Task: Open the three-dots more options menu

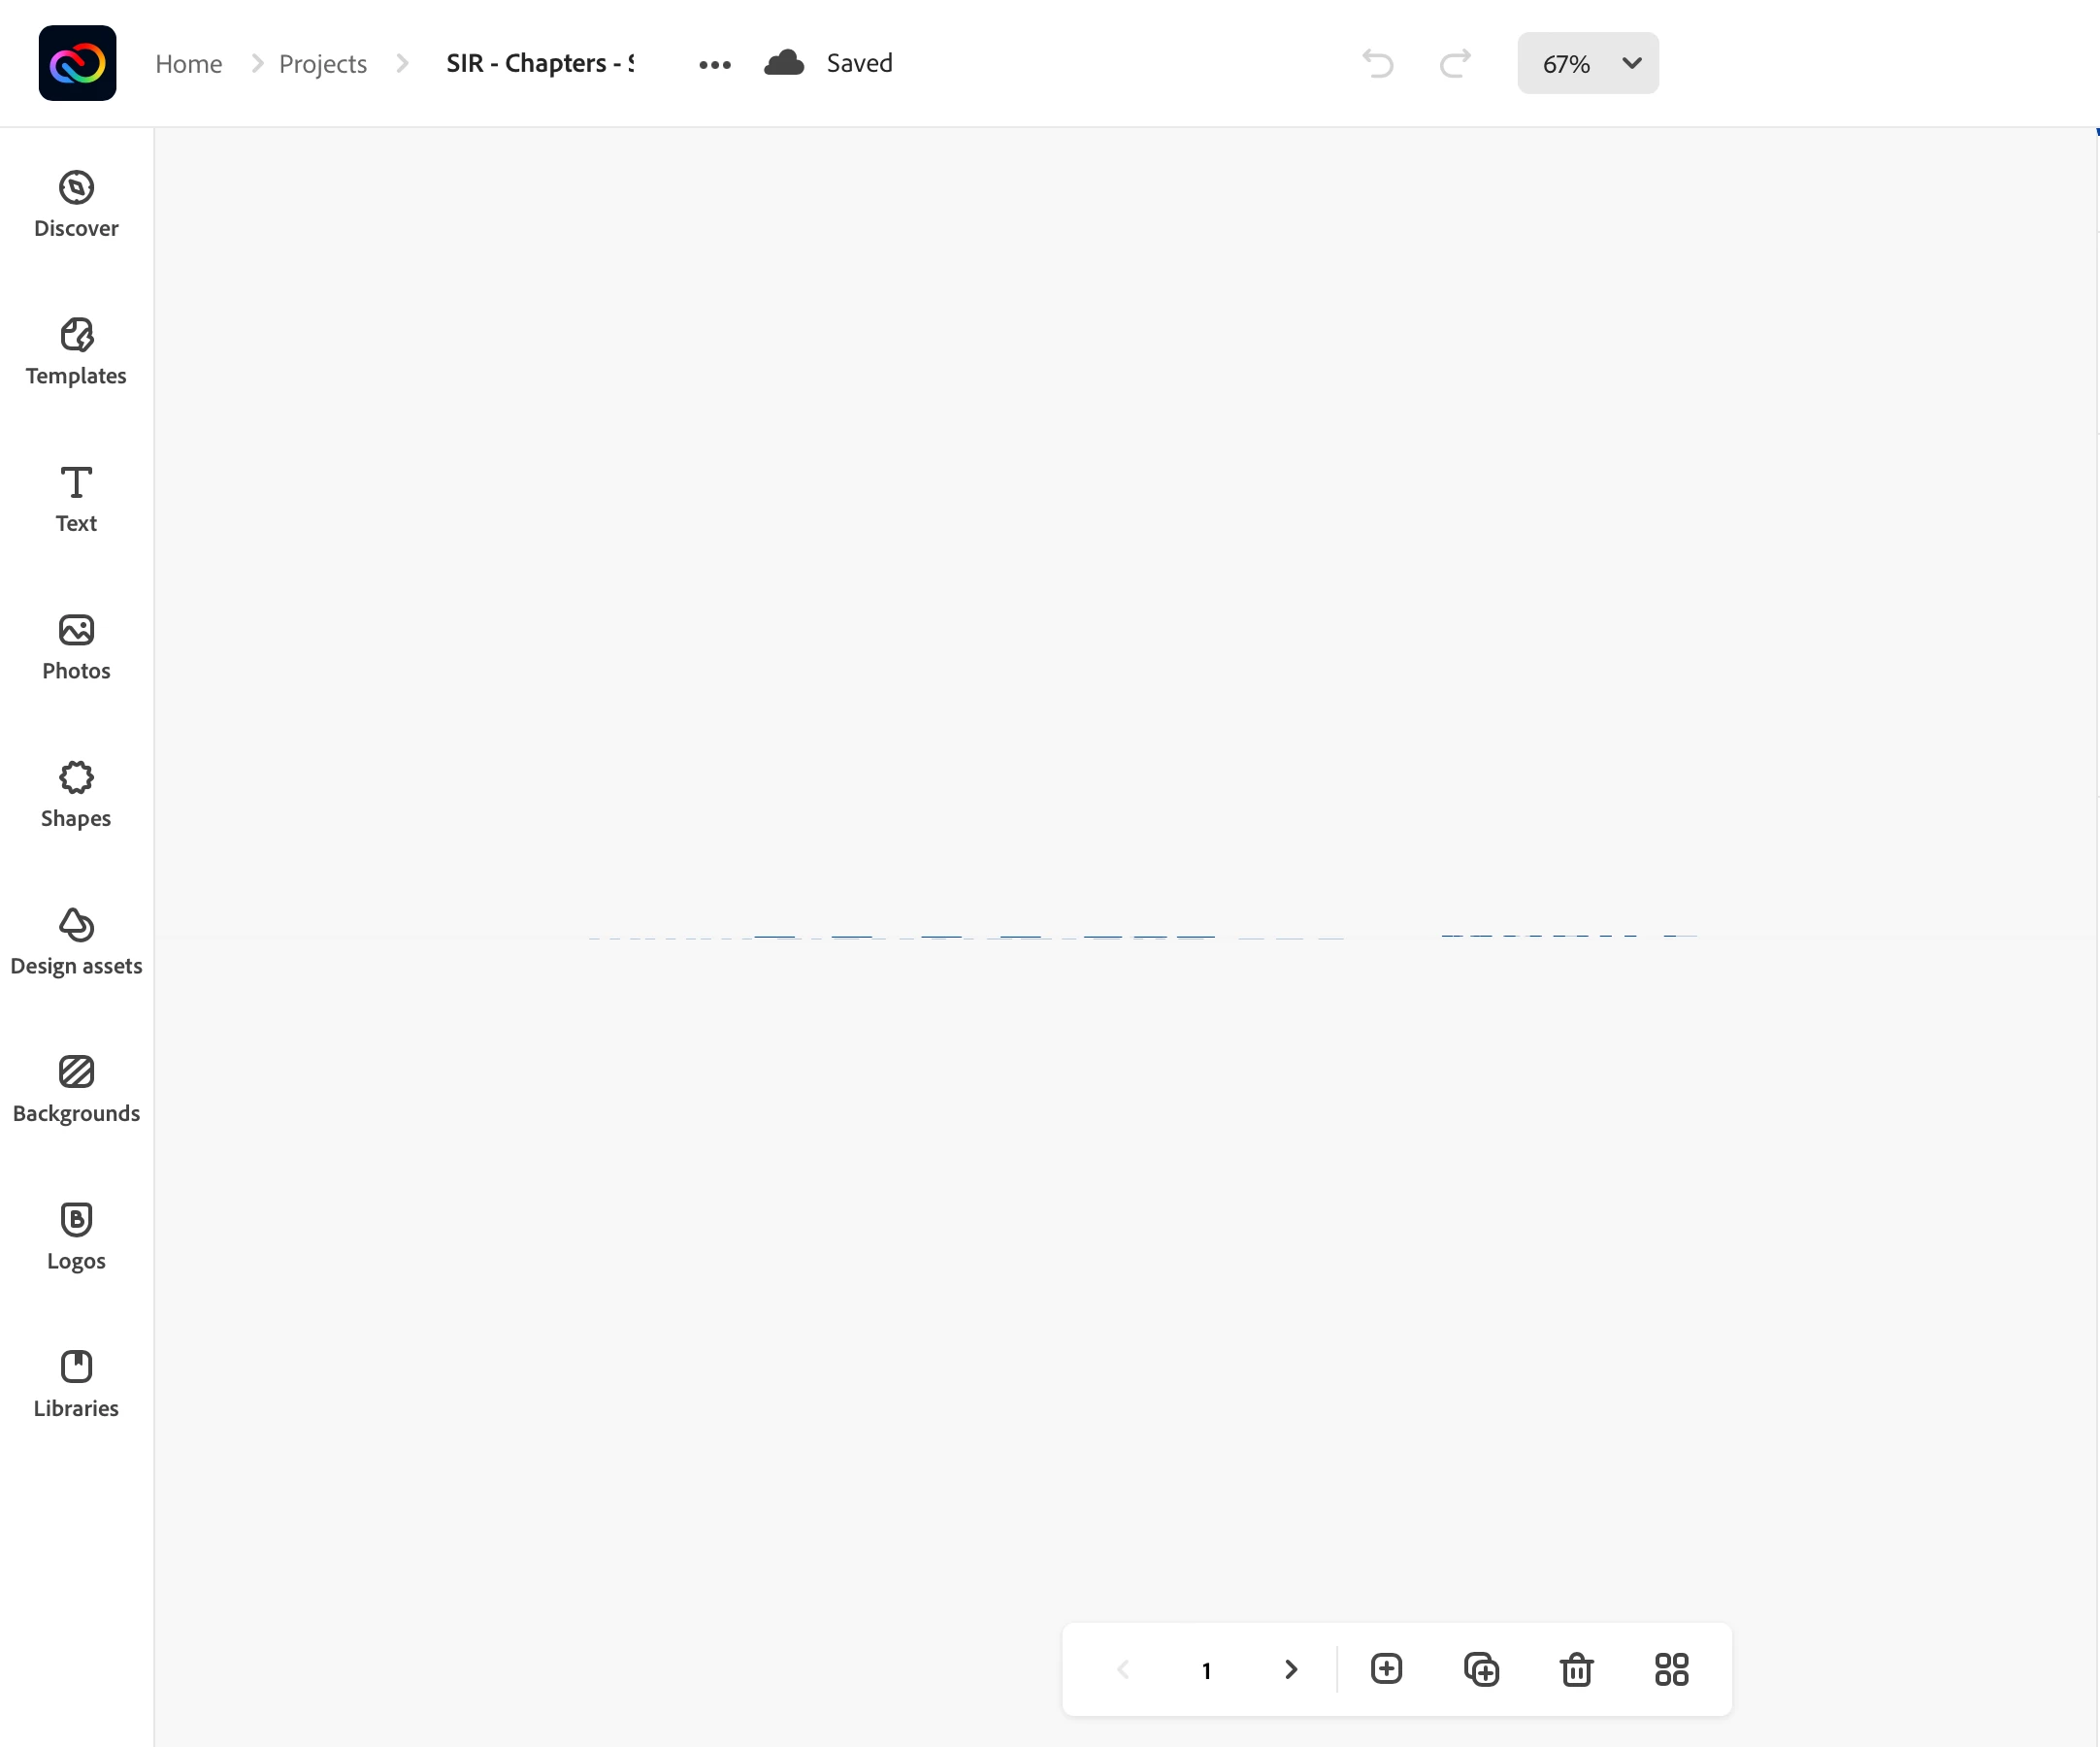Action: pos(714,64)
